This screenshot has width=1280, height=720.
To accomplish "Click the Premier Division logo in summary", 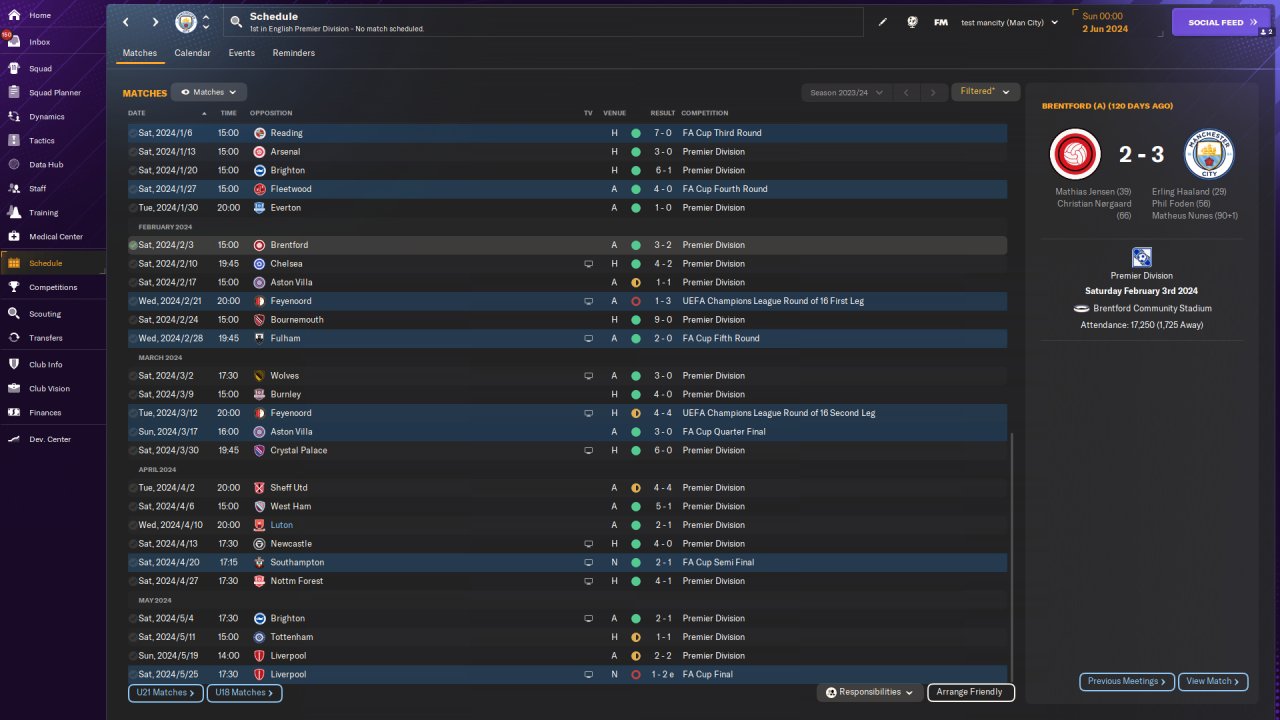I will click(x=1142, y=257).
